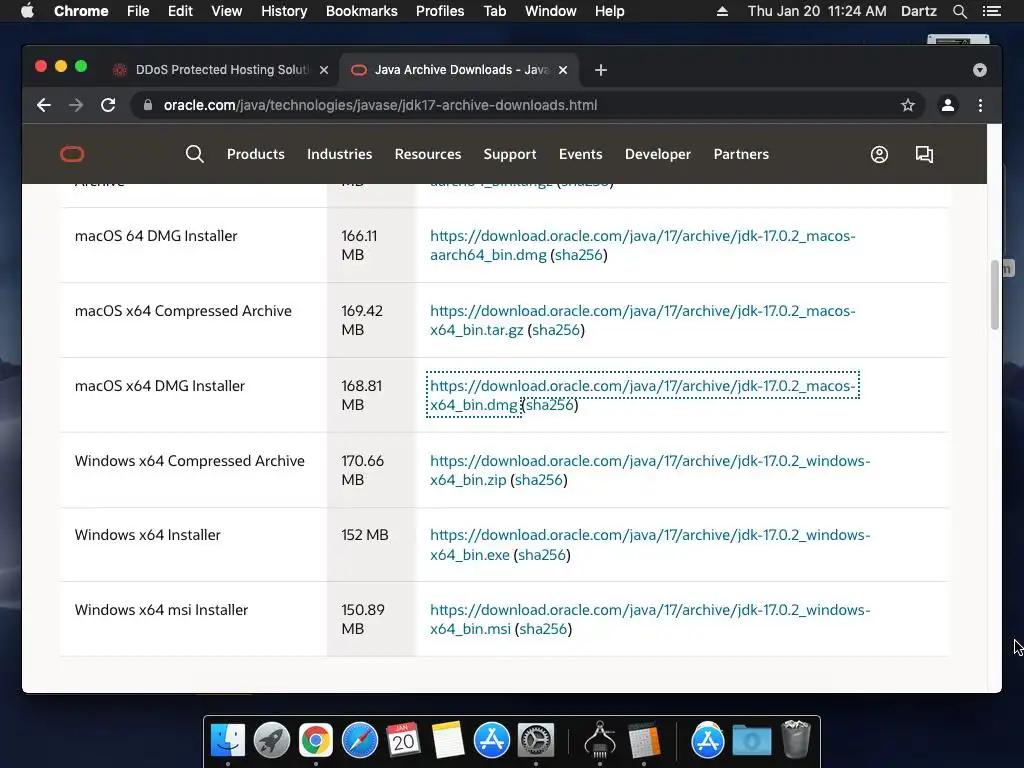The width and height of the screenshot is (1024, 768).
Task: Open sha256 for macOS x64 DMG Installer
Action: pyautogui.click(x=549, y=405)
